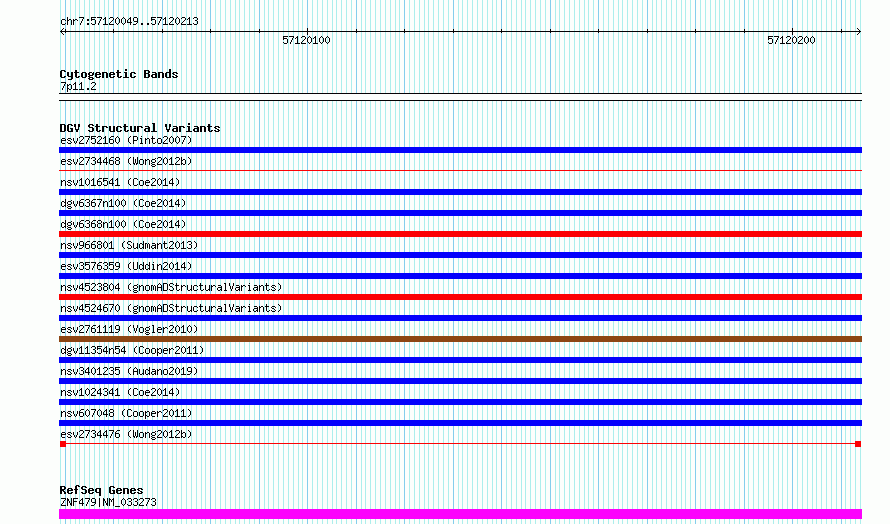The height and width of the screenshot is (524, 890).
Task: Open variant esv2752160 (Pinto2007) label
Action: click(126, 140)
